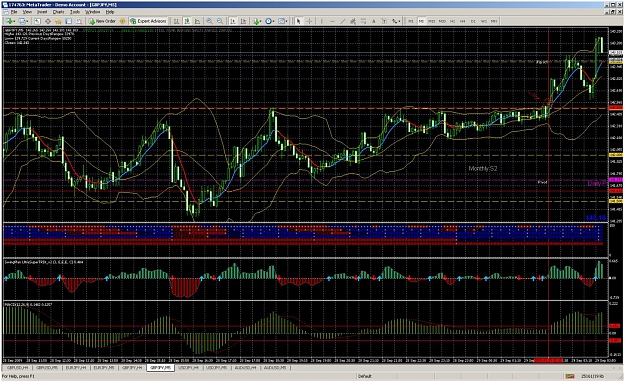Switch chart to bar chart style
Screen dimensions: 625x381
[176, 21]
